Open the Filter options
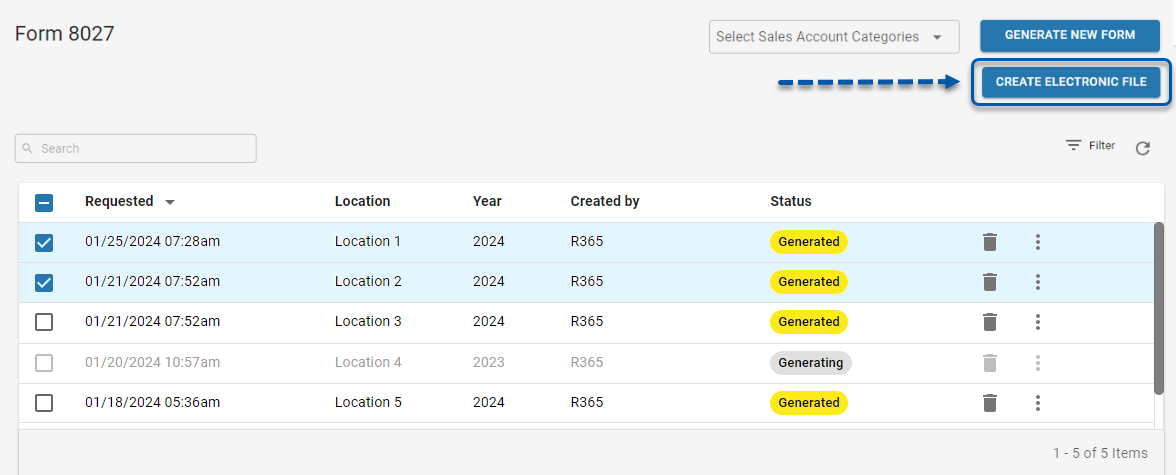 coord(1090,146)
